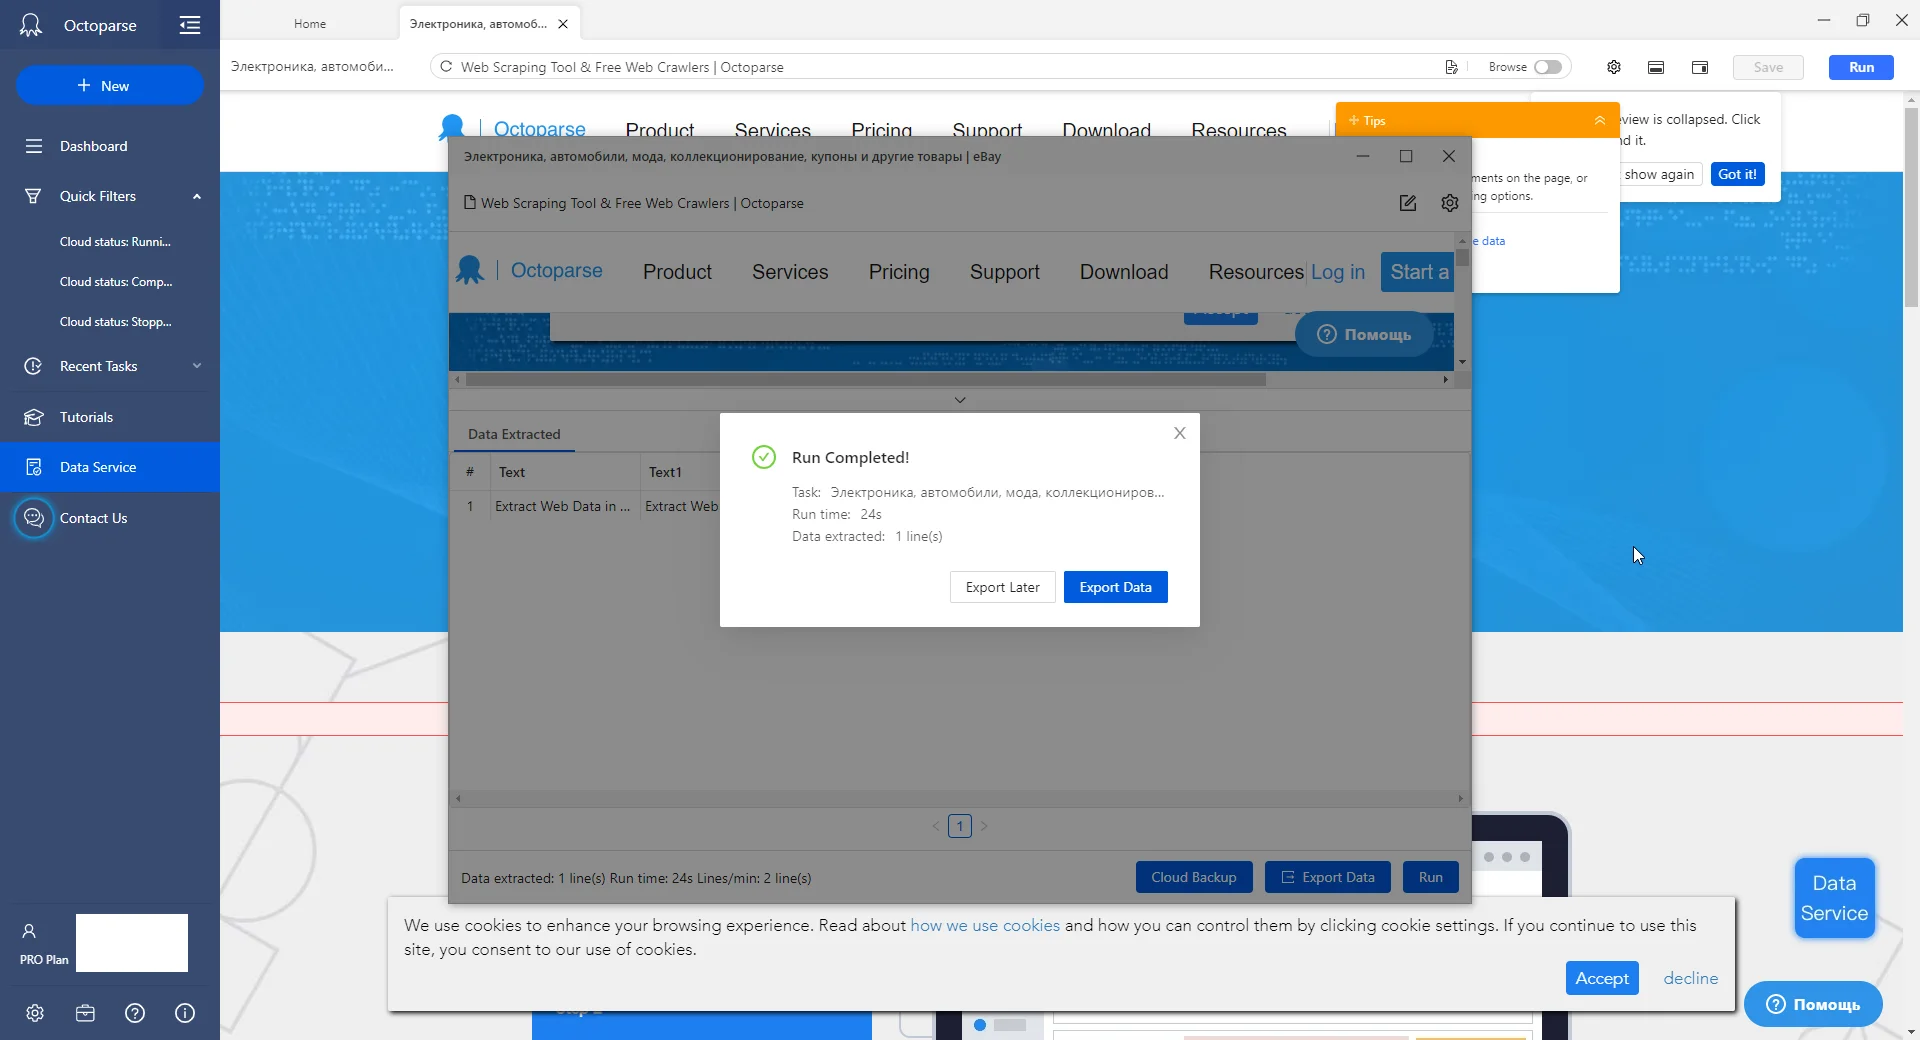Image resolution: width=1920 pixels, height=1040 pixels.
Task: Close the Run Completed dialog with the X
Action: pos(1180,433)
